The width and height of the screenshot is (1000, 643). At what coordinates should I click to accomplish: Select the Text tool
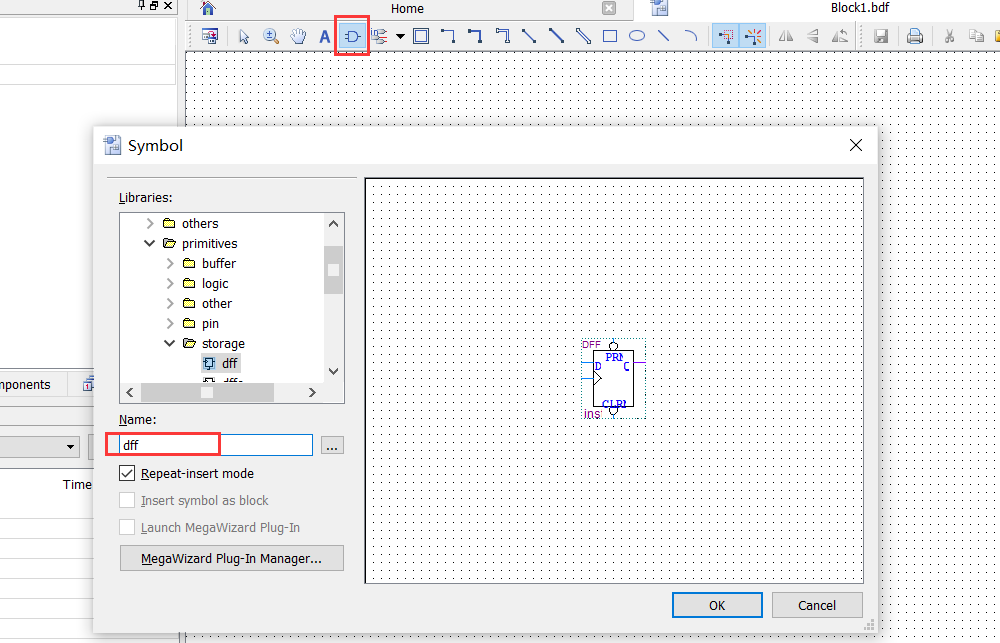[325, 36]
